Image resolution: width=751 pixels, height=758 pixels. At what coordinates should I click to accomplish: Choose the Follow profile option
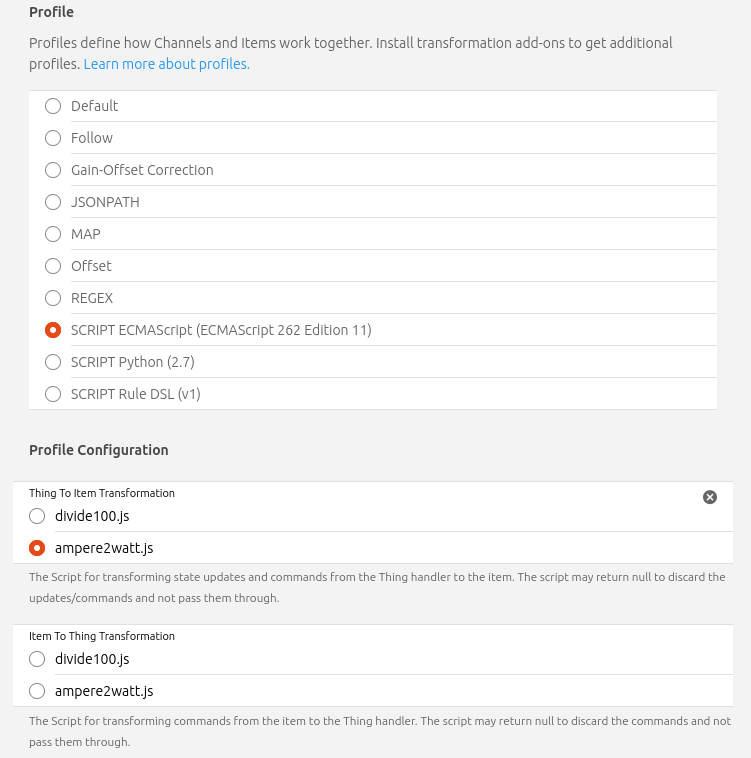click(53, 138)
